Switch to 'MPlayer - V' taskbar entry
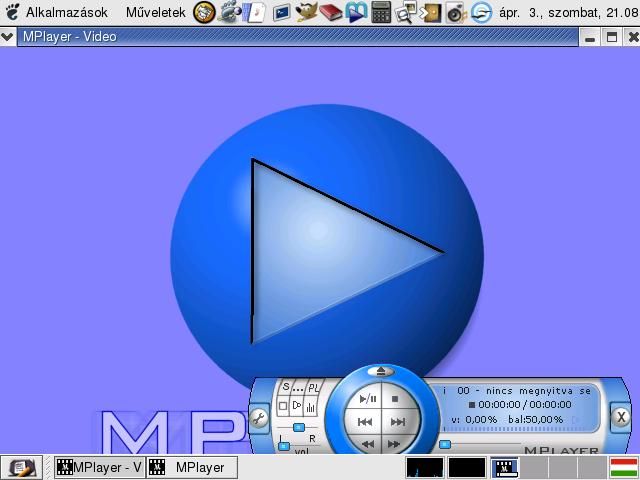Screen dimensions: 640x480 (x=100, y=467)
